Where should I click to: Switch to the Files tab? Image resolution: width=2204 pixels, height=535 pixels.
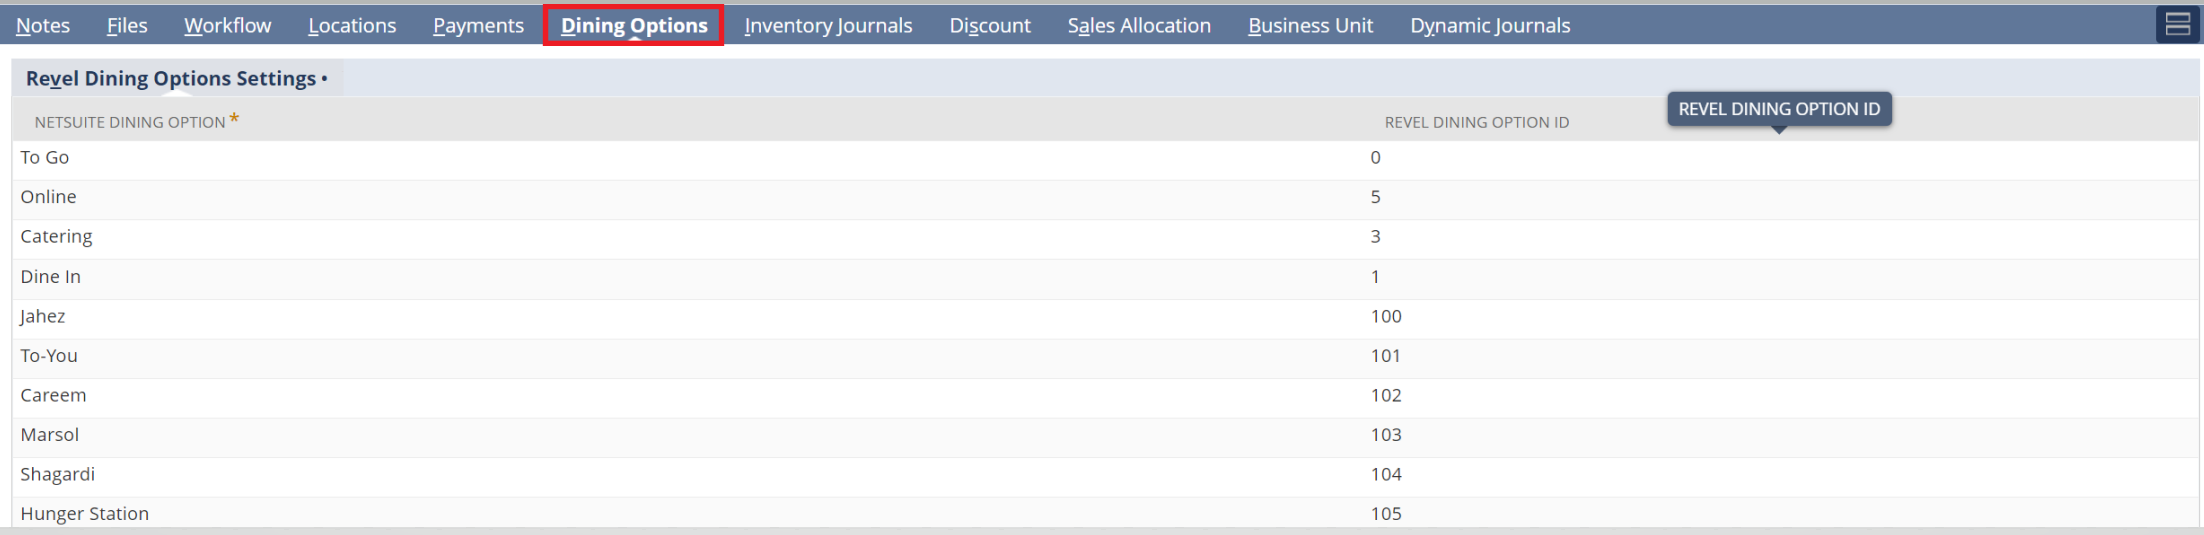click(x=127, y=25)
